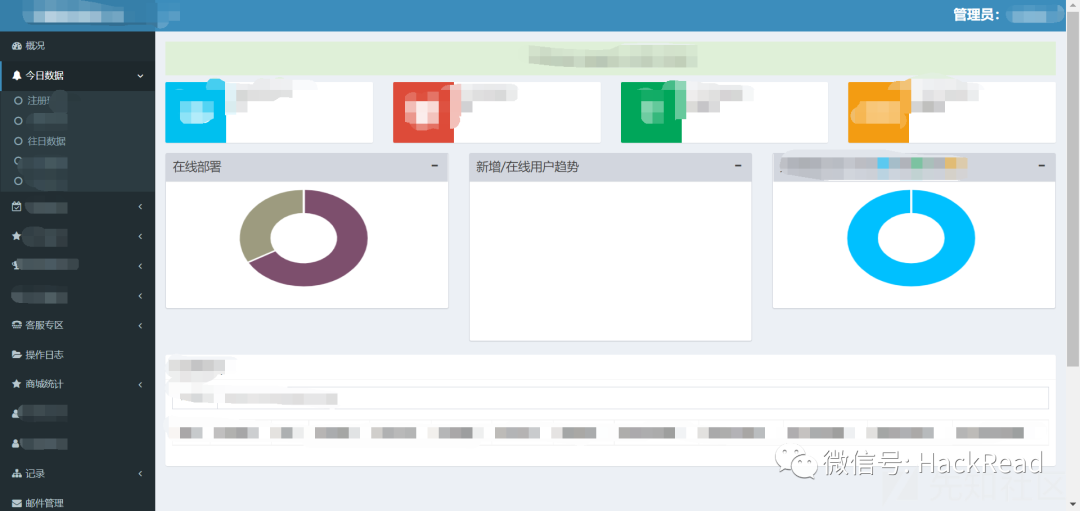This screenshot has width=1080, height=511.
Task: Expand the 记录 menu arrow
Action: point(140,474)
